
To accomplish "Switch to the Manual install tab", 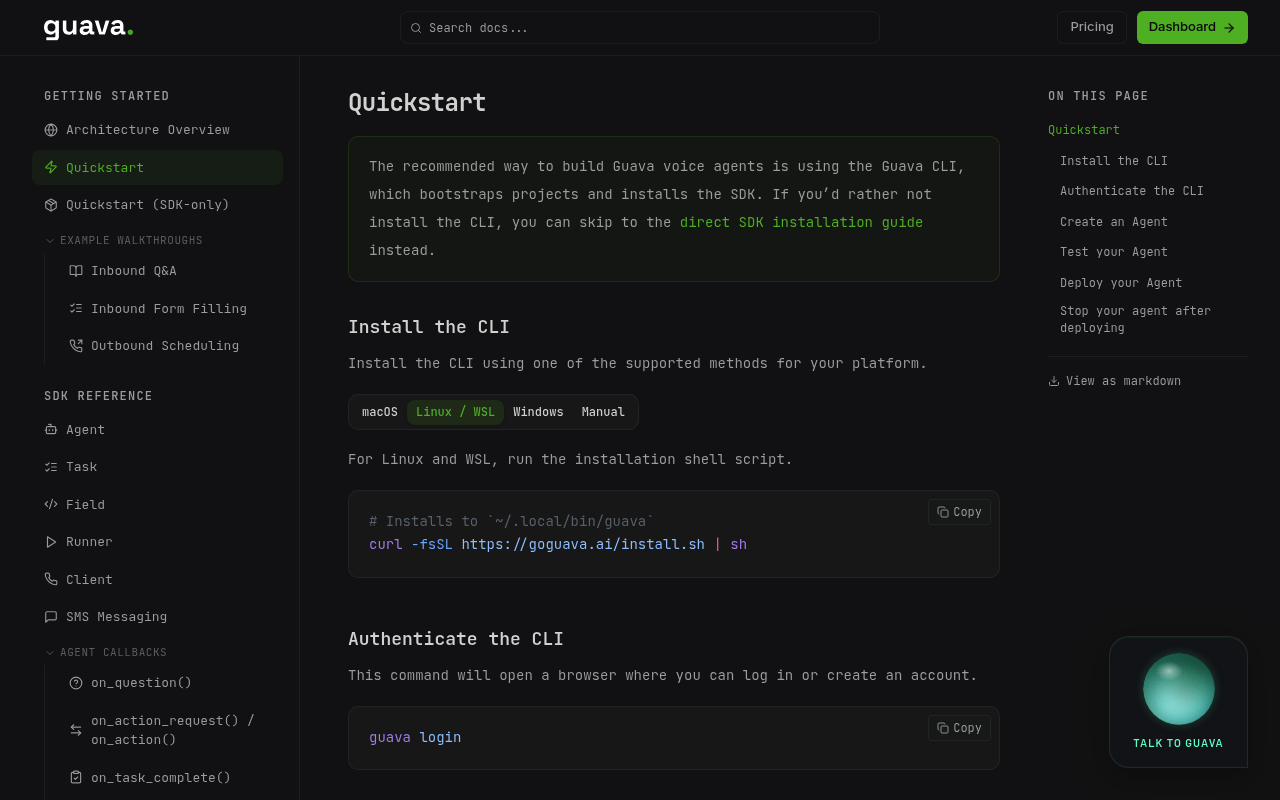I will (x=603, y=412).
